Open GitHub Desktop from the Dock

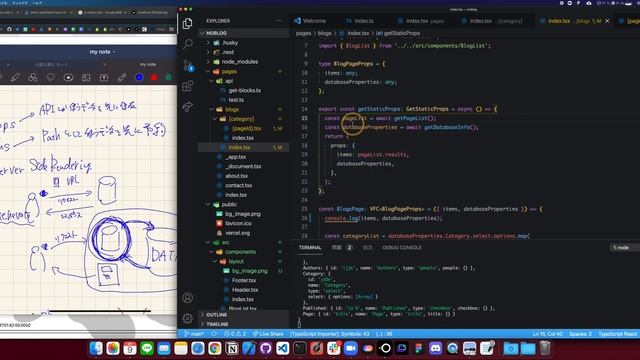(x=266, y=348)
